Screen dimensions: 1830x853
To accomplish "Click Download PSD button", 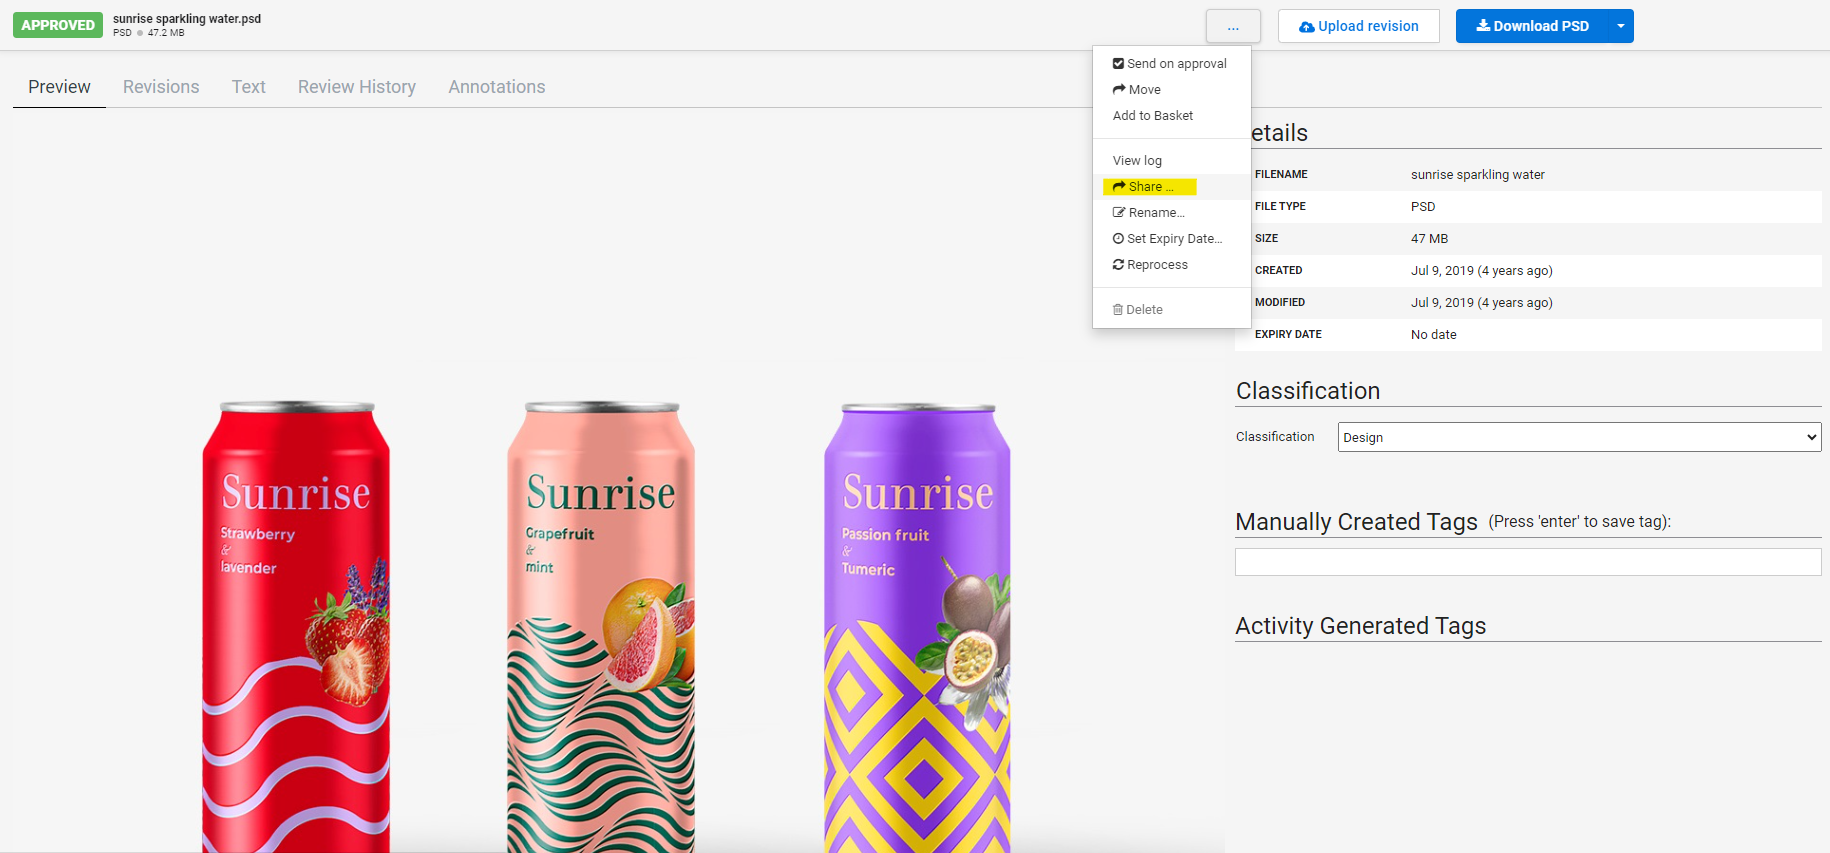I will (1532, 26).
